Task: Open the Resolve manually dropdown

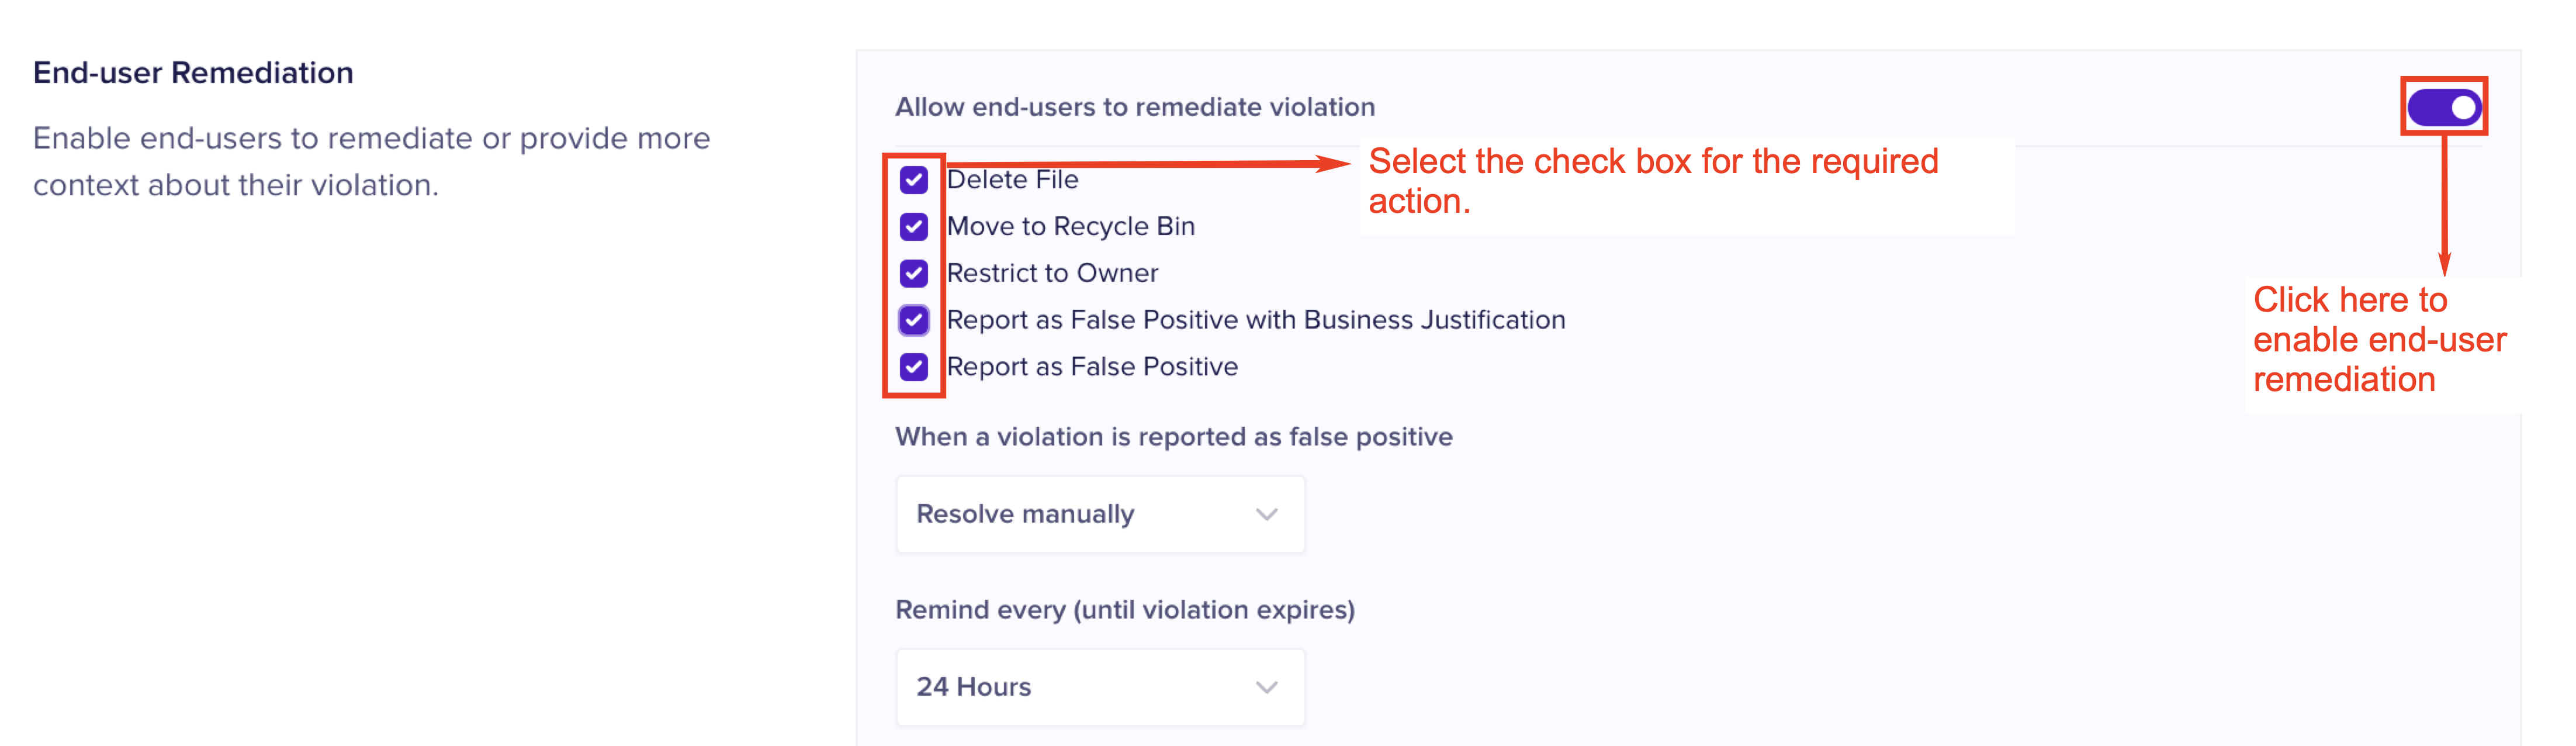Action: [x=1099, y=514]
